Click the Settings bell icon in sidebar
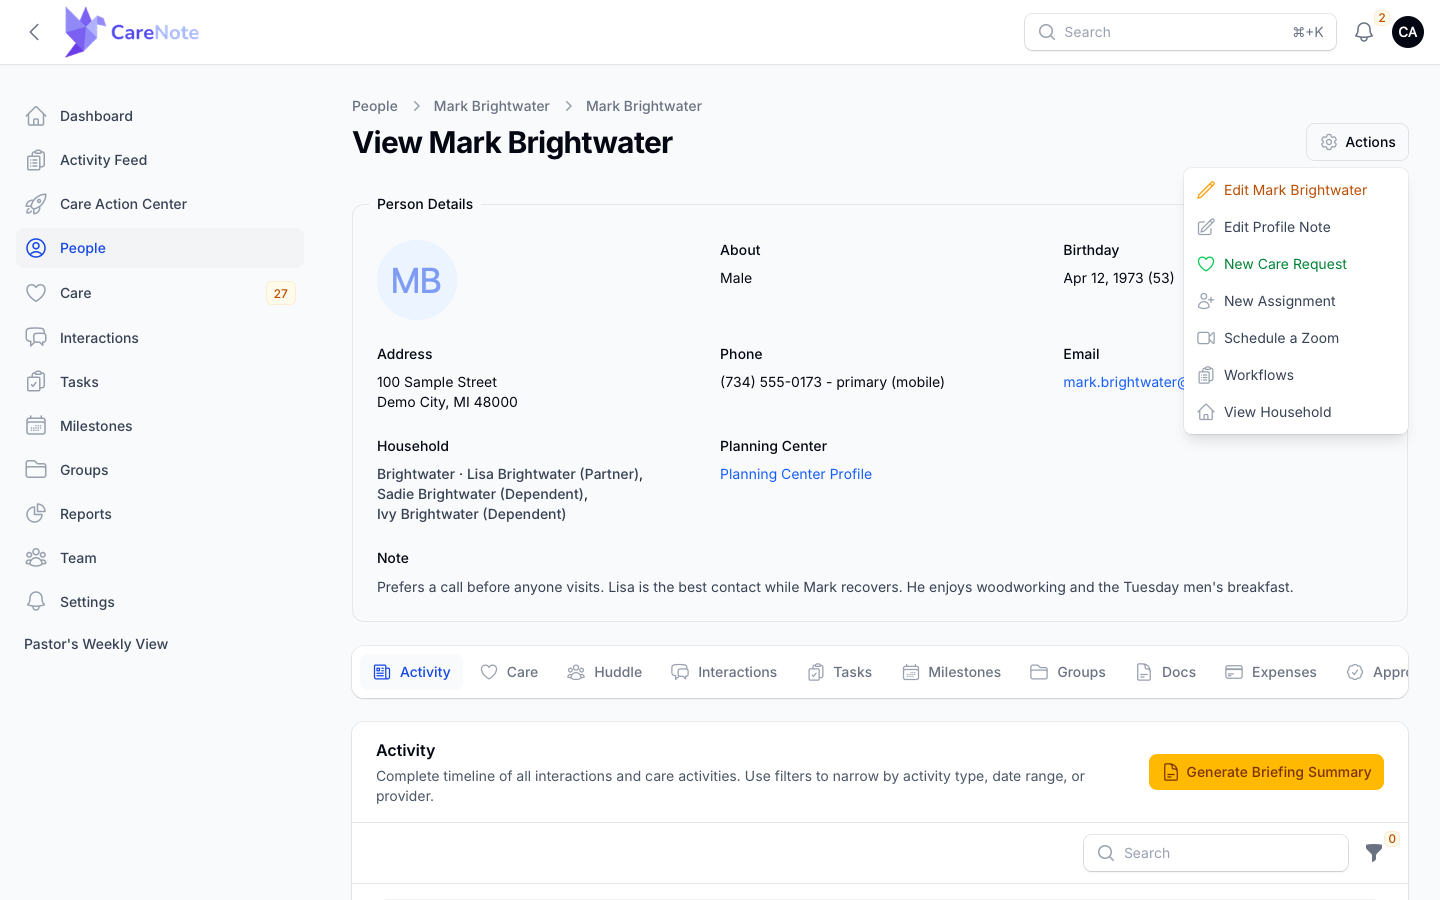Image resolution: width=1440 pixels, height=900 pixels. click(36, 602)
